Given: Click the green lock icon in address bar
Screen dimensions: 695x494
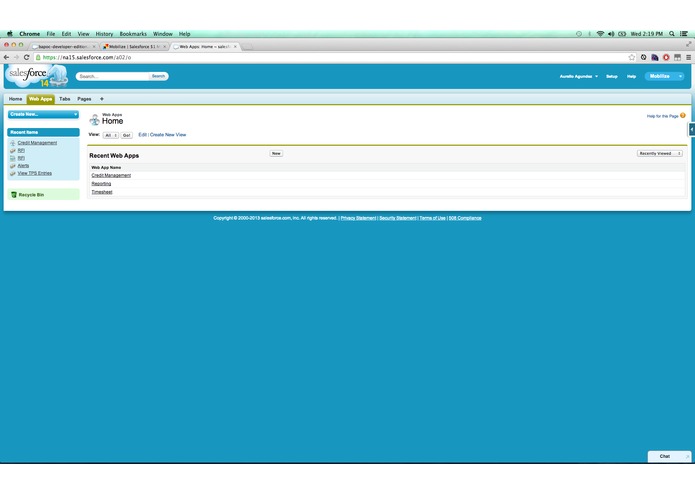Looking at the screenshot, I should click(x=38, y=57).
